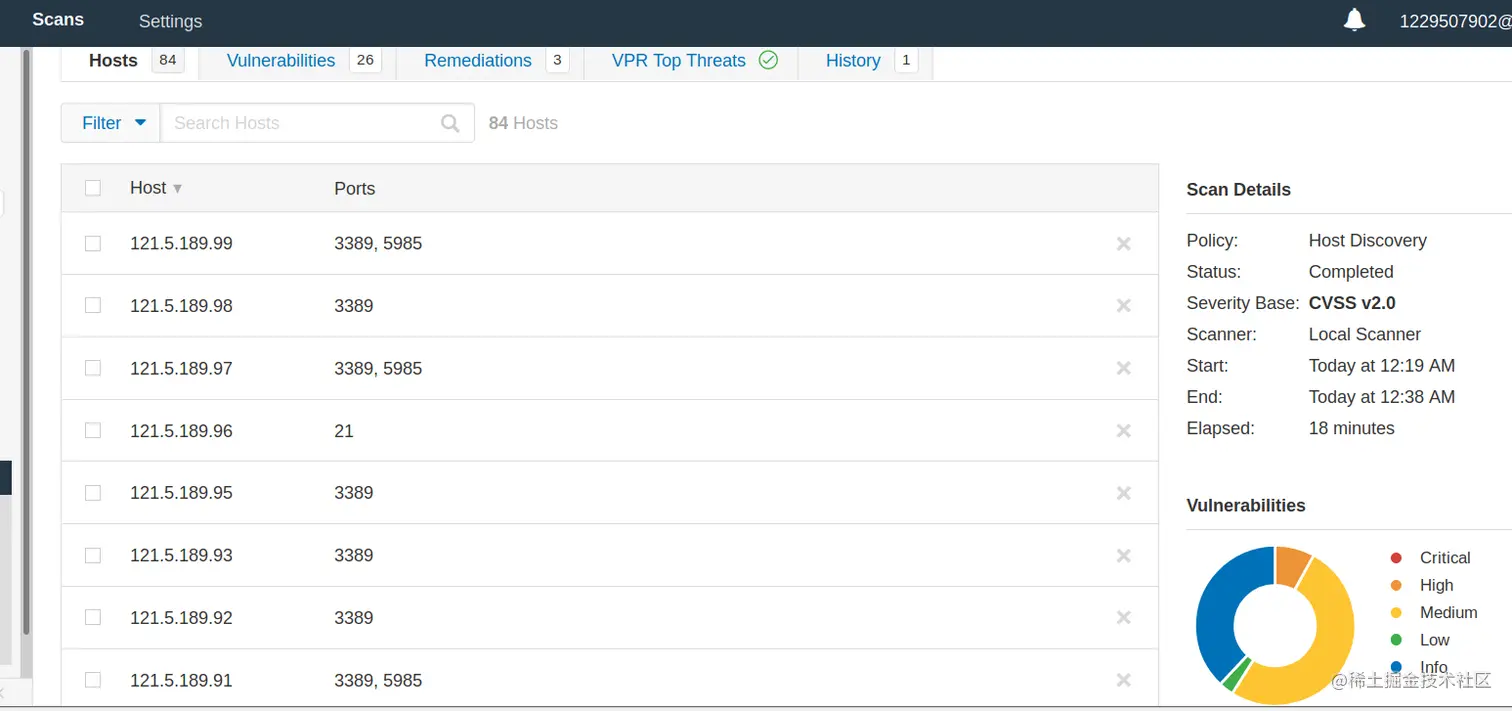Click the left sidebar vertical scrollbar
1512x711 pixels.
click(x=26, y=340)
